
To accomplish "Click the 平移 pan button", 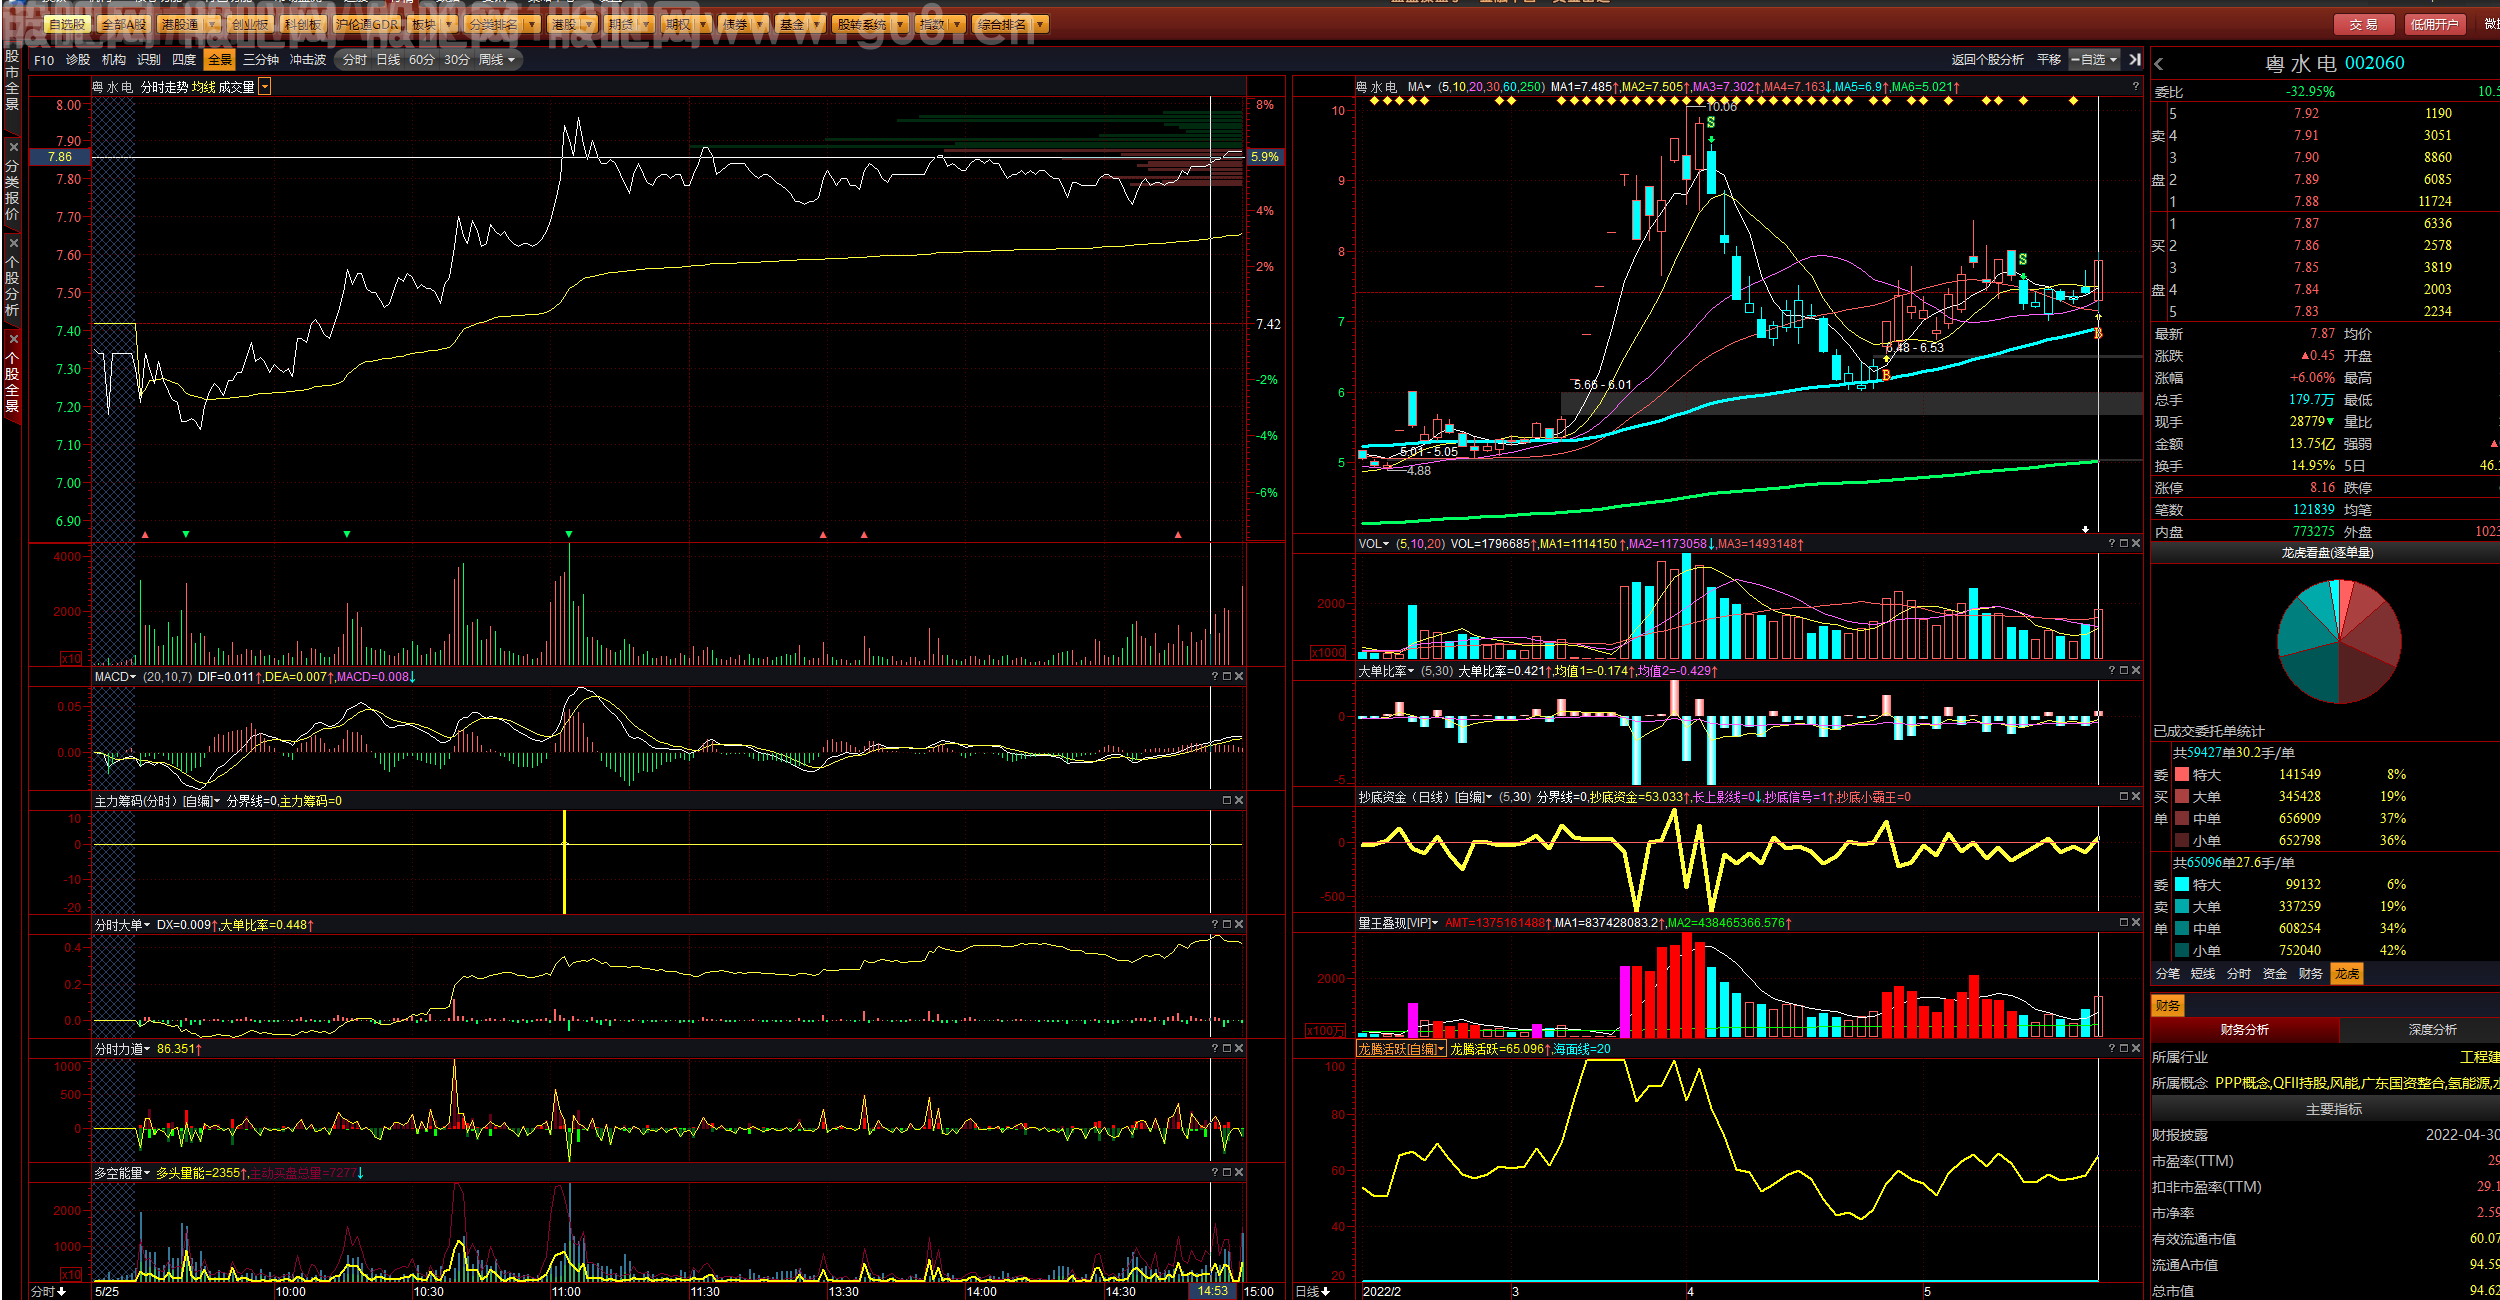I will point(2049,60).
